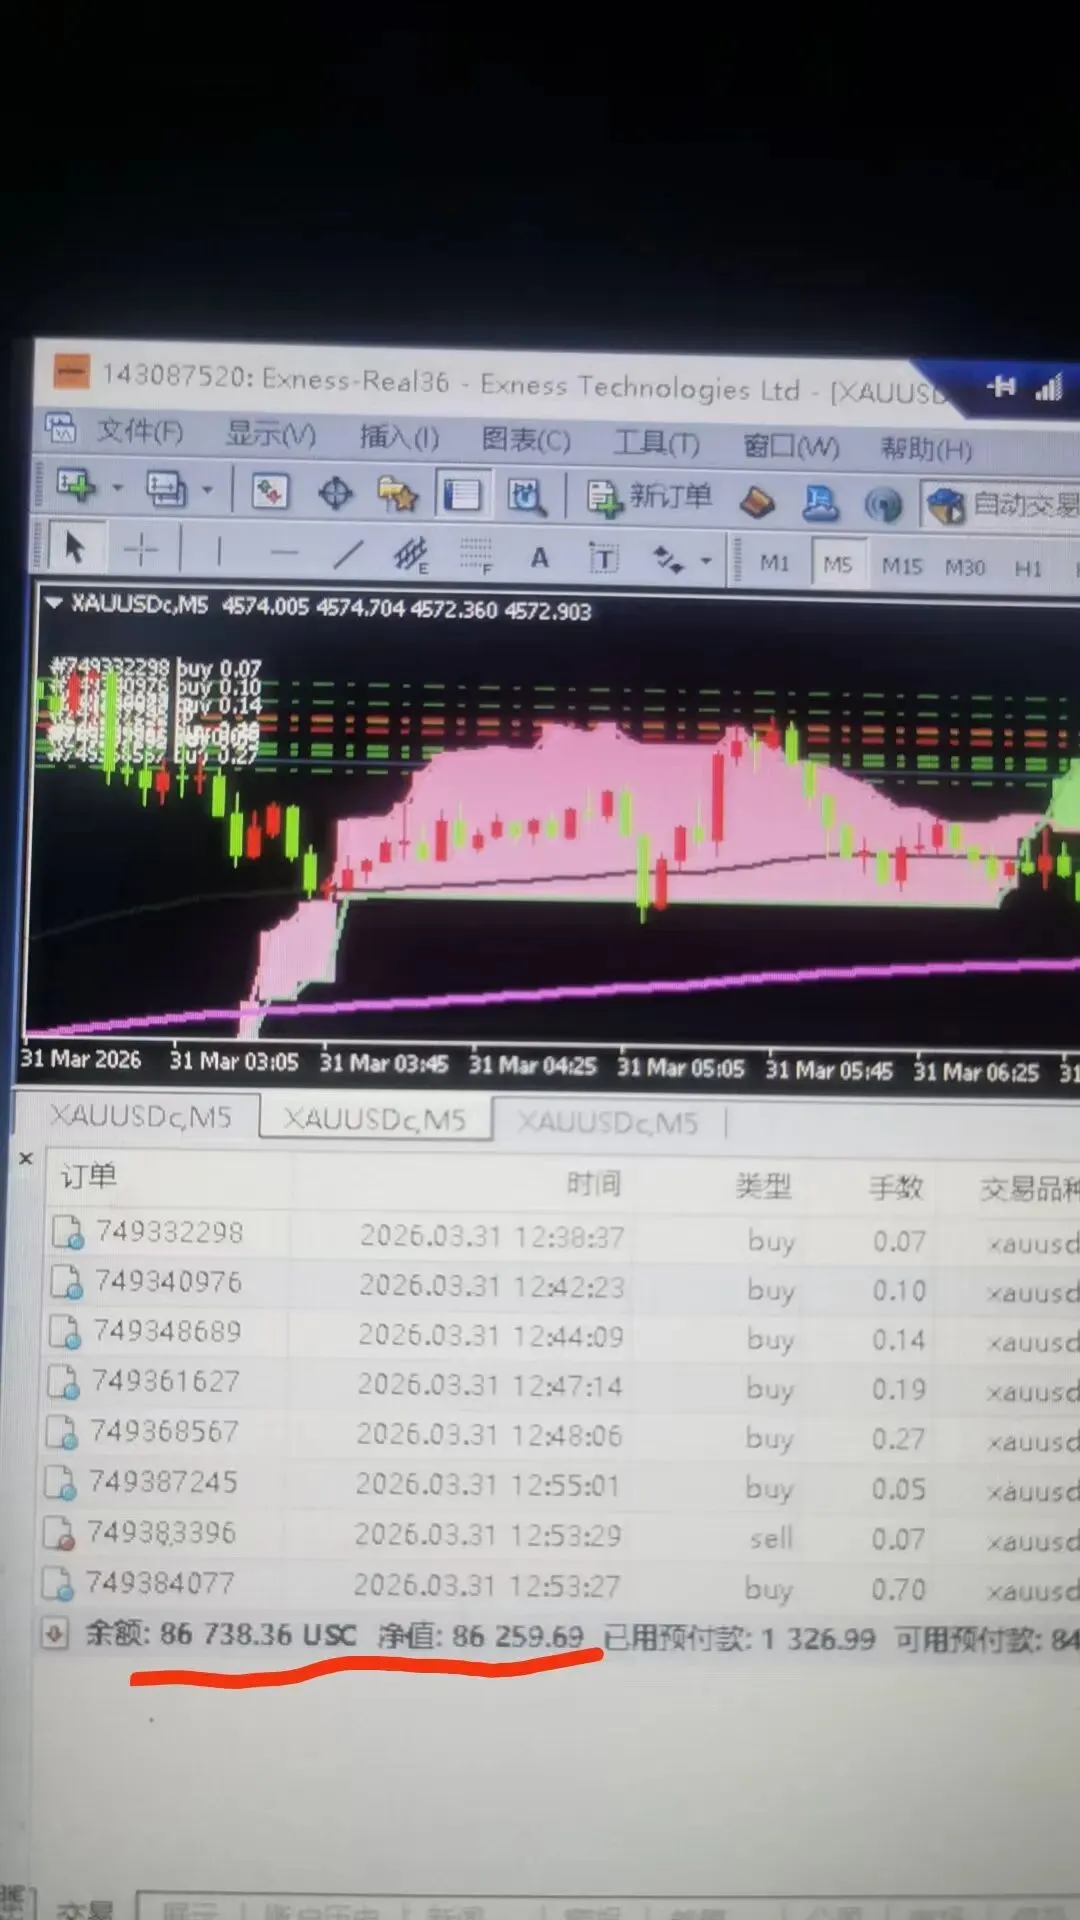Select the Text 'A' tool
This screenshot has height=1920, width=1080.
point(540,558)
